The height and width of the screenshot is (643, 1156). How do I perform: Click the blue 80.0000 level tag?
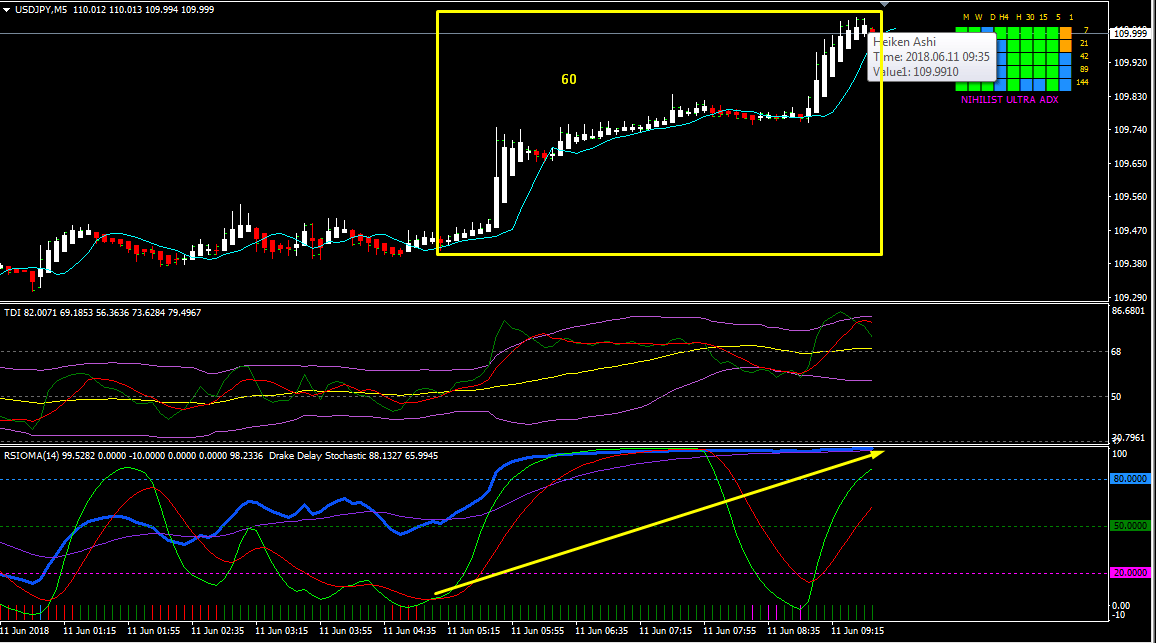click(x=1130, y=479)
